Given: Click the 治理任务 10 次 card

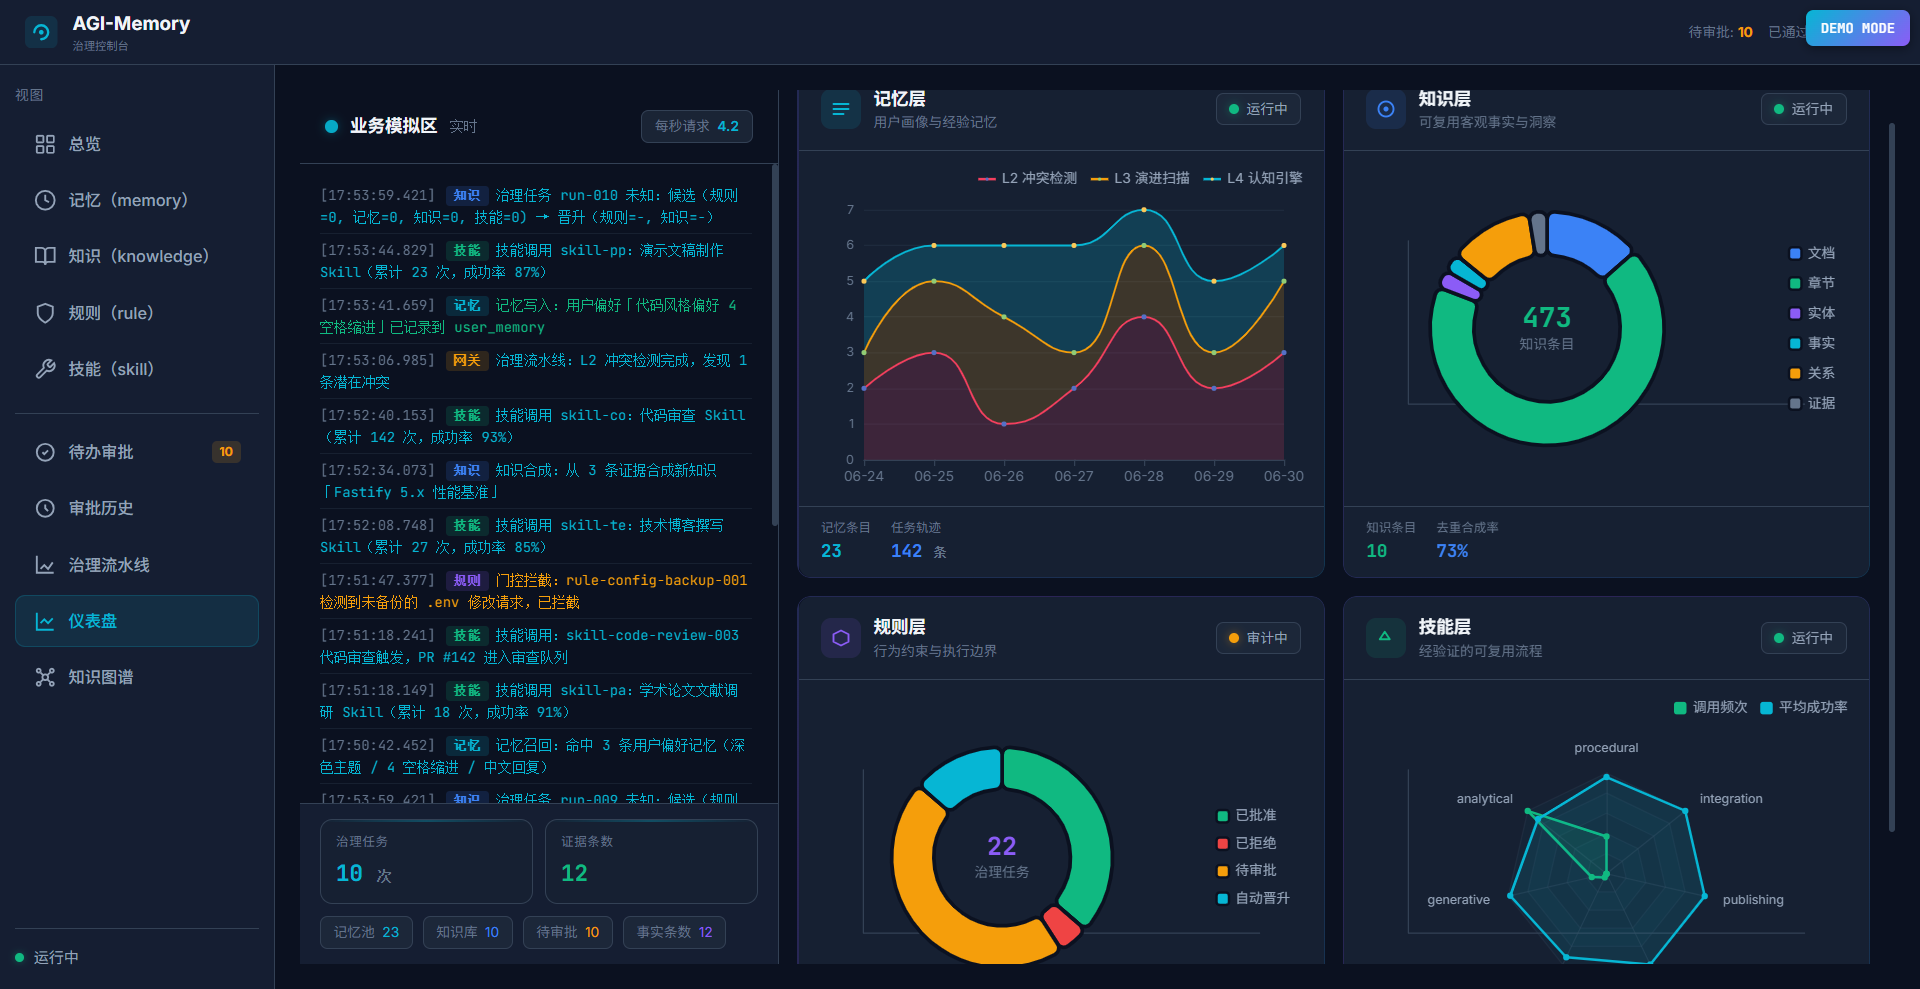Looking at the screenshot, I should click(x=426, y=861).
